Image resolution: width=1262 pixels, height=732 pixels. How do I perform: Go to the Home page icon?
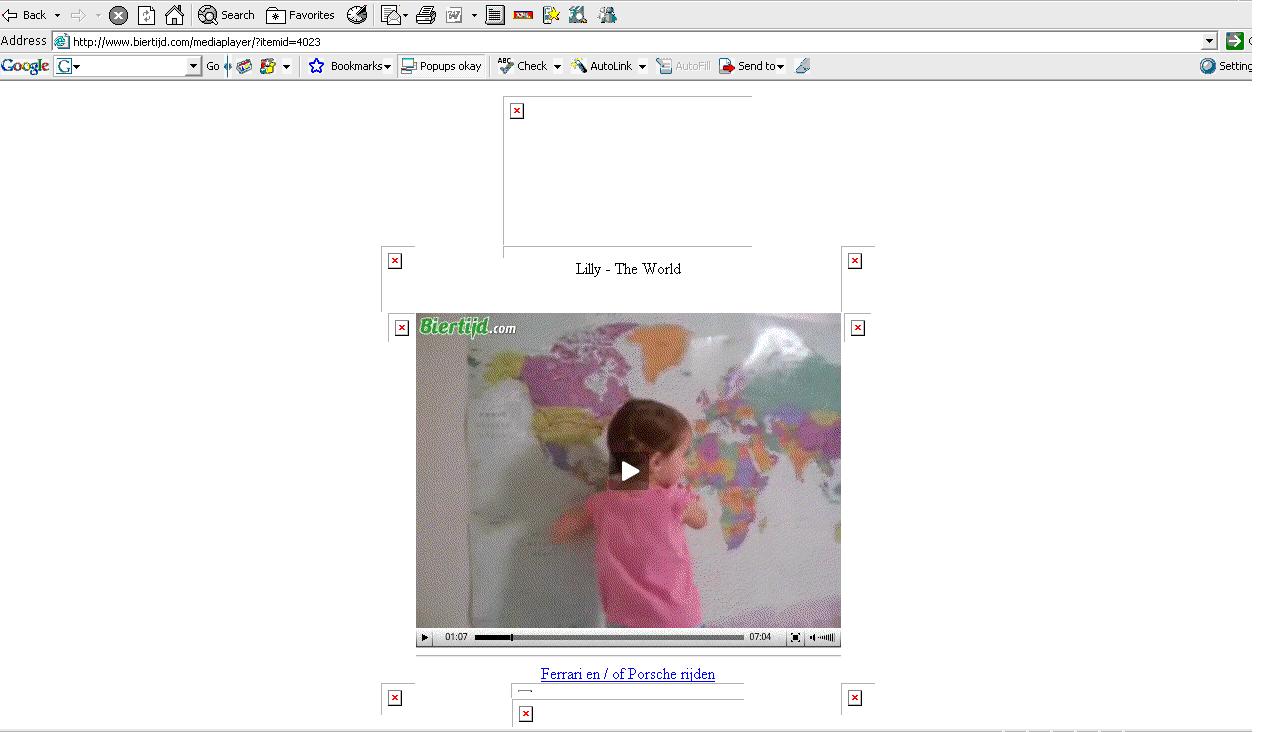click(174, 15)
